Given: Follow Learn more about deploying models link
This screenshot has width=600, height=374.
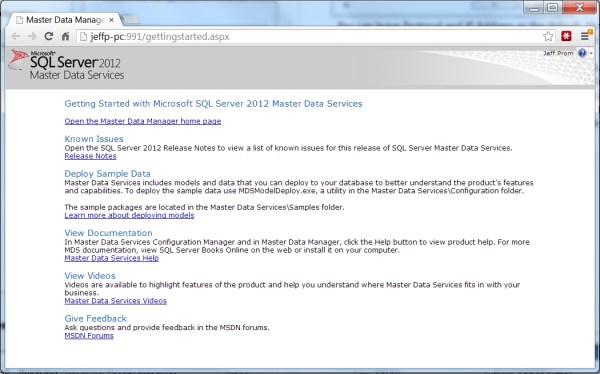Looking at the screenshot, I should [x=129, y=215].
